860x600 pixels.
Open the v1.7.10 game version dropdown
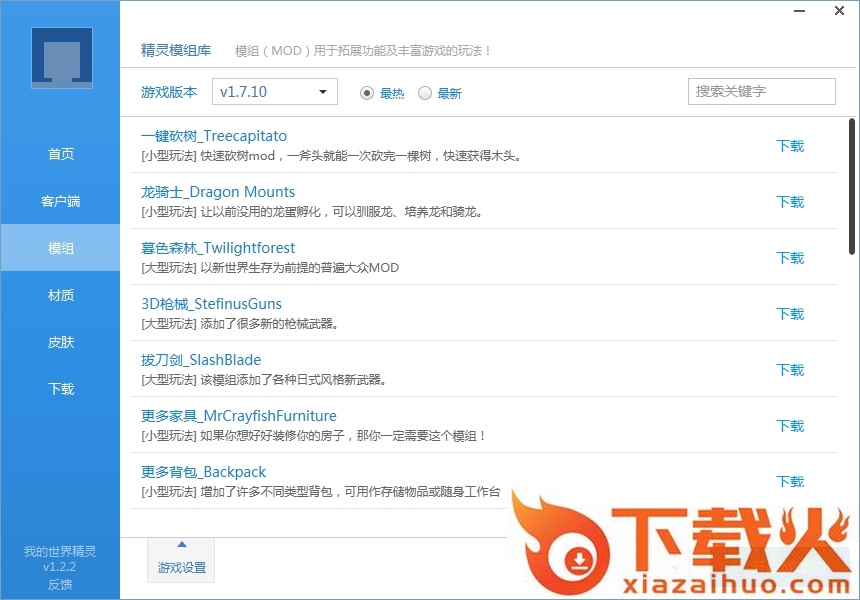[x=275, y=92]
